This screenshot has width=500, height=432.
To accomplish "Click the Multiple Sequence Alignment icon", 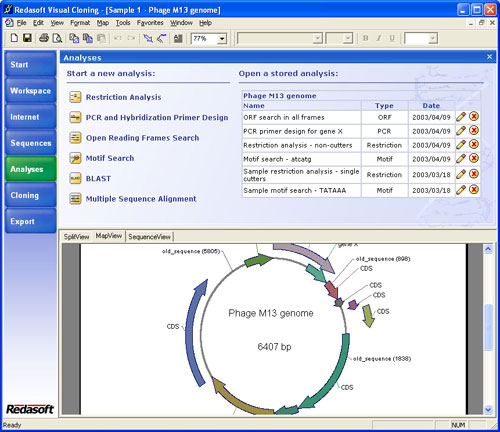I will 75,199.
